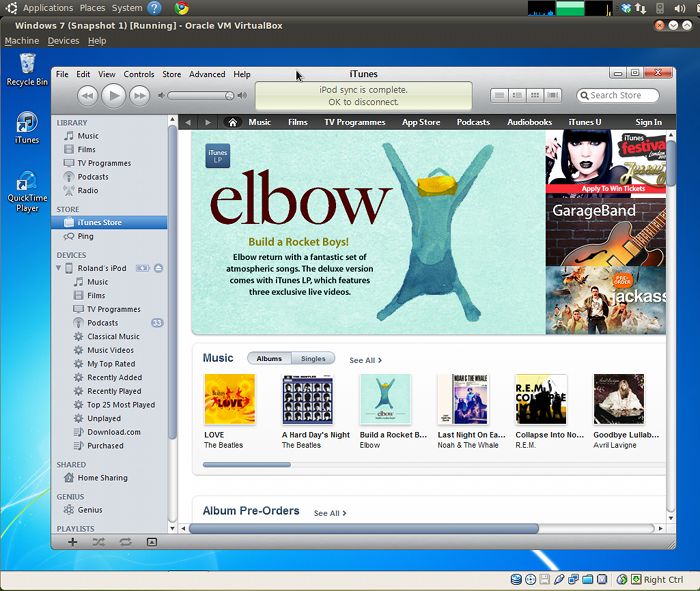Open the VirtualBox Devices menu

point(63,41)
